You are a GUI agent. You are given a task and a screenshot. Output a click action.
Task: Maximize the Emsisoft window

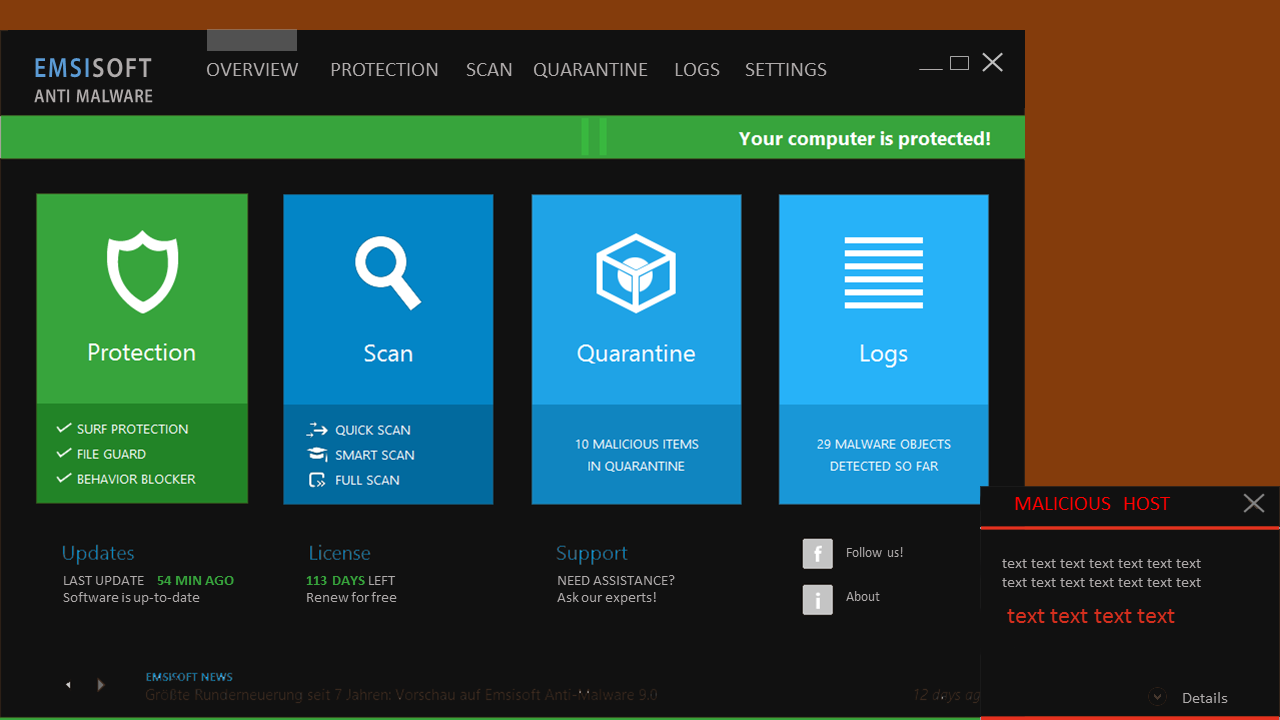pos(959,63)
